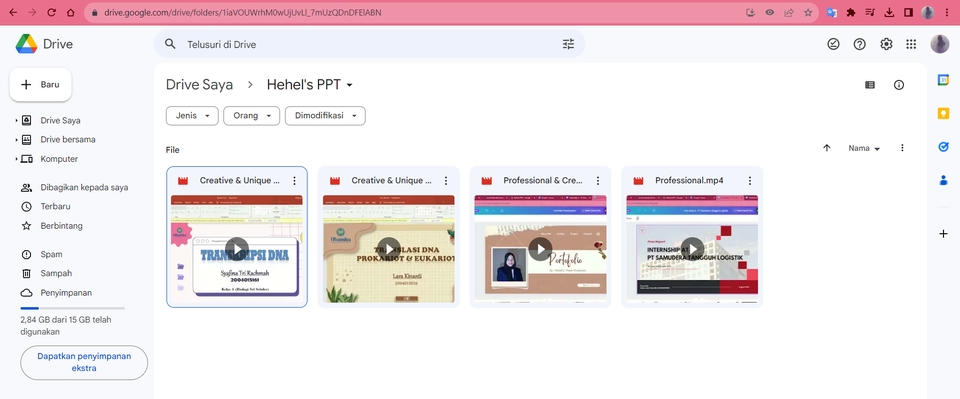Click the storage usage bar
The image size is (960, 399).
72,308
